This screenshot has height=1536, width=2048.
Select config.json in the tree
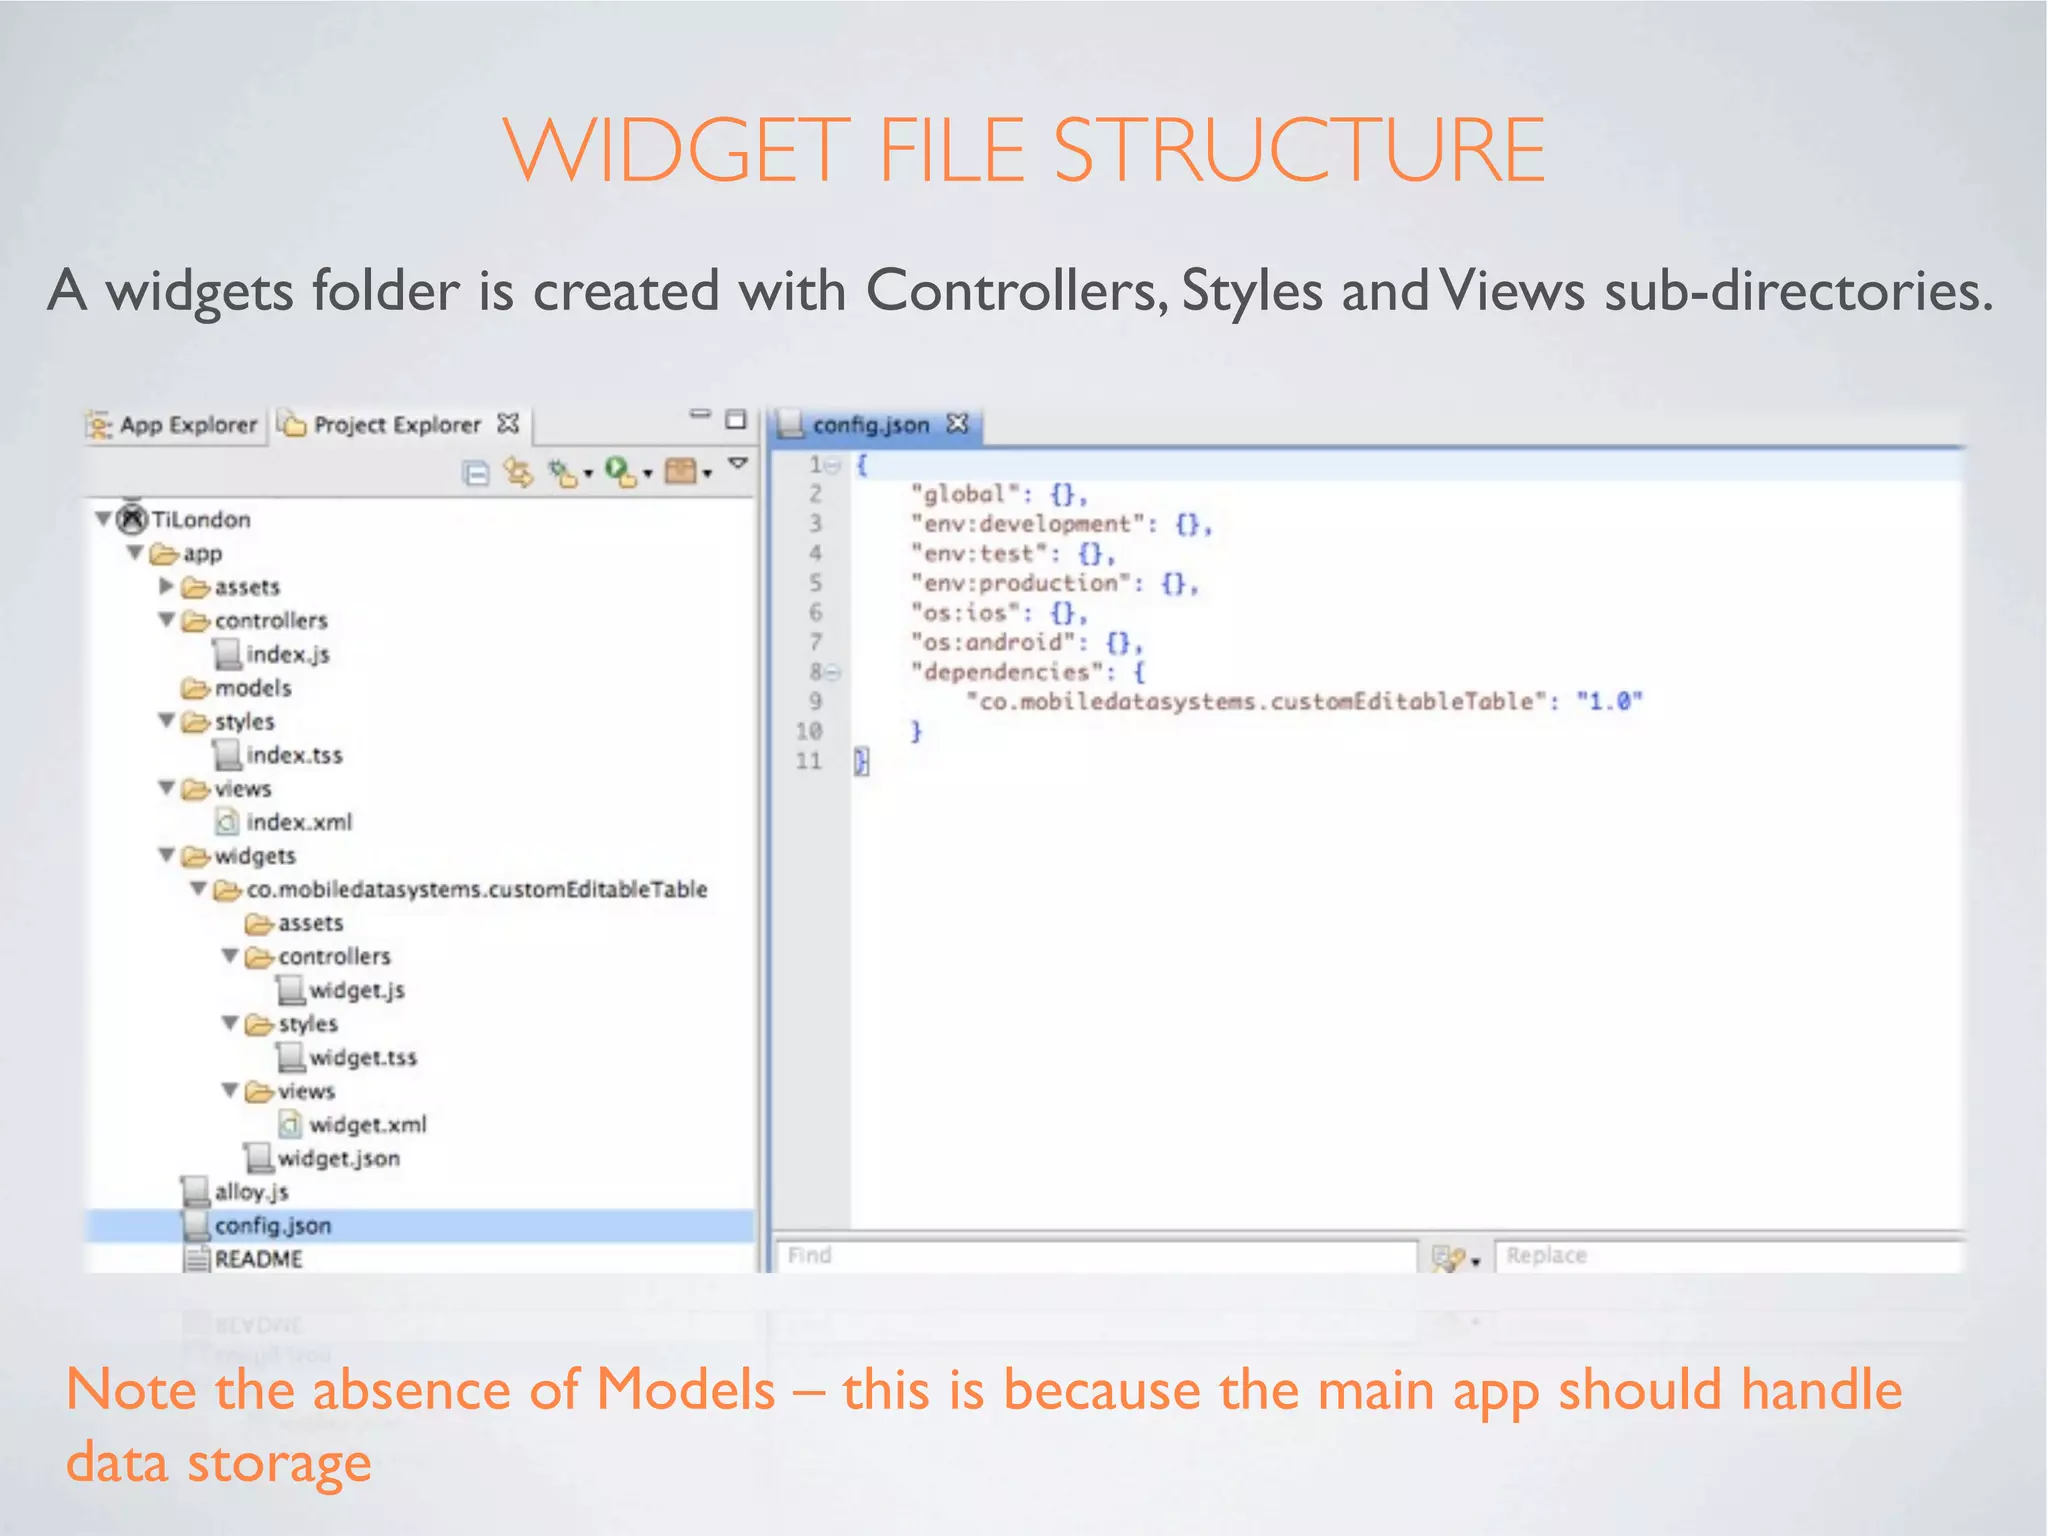pos(273,1226)
